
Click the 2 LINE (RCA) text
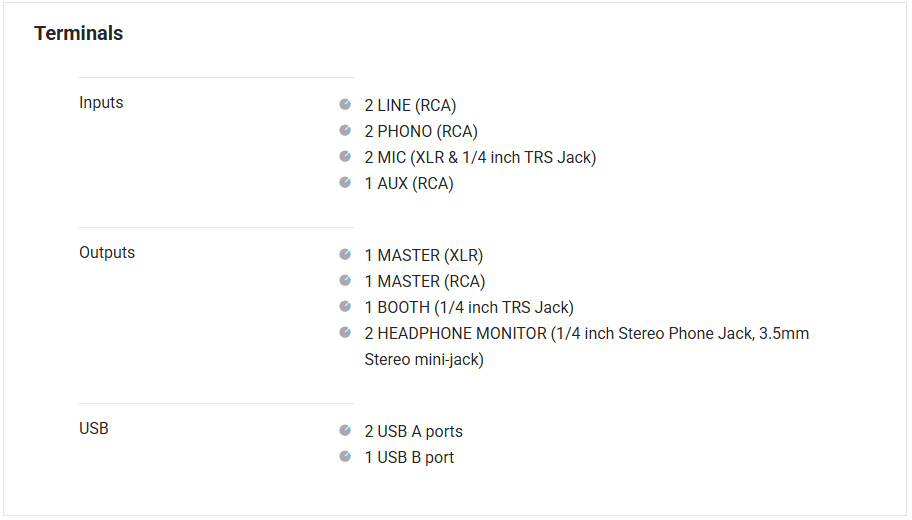coord(410,105)
